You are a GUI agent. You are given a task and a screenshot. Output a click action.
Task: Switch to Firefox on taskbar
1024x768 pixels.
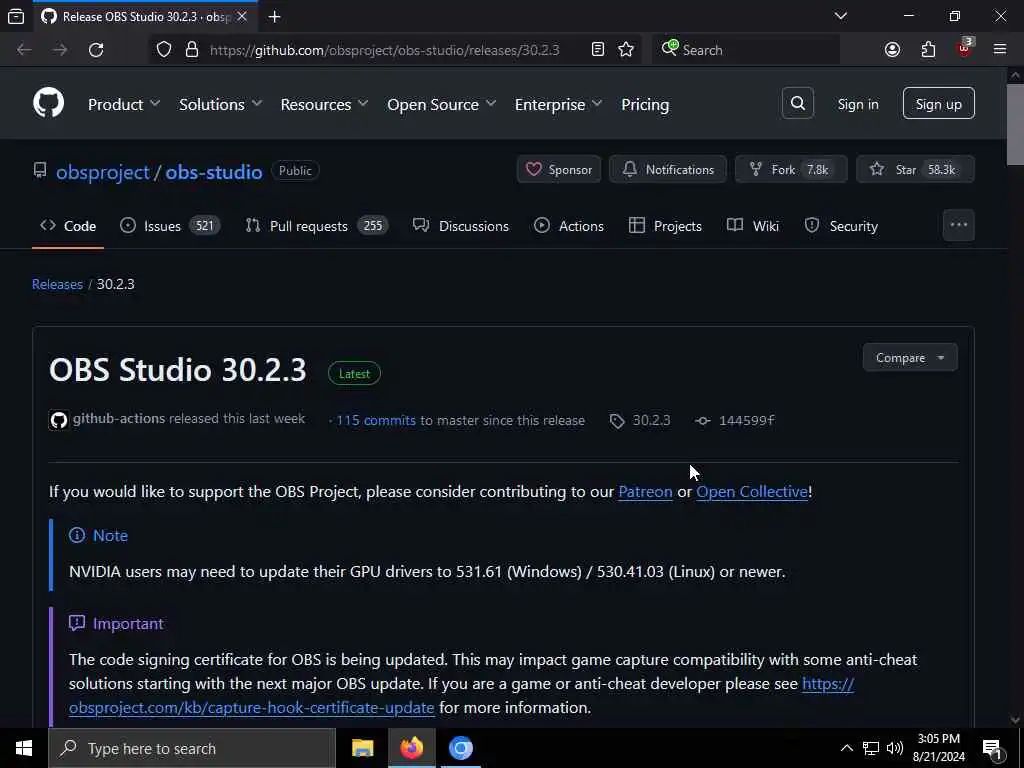[411, 748]
